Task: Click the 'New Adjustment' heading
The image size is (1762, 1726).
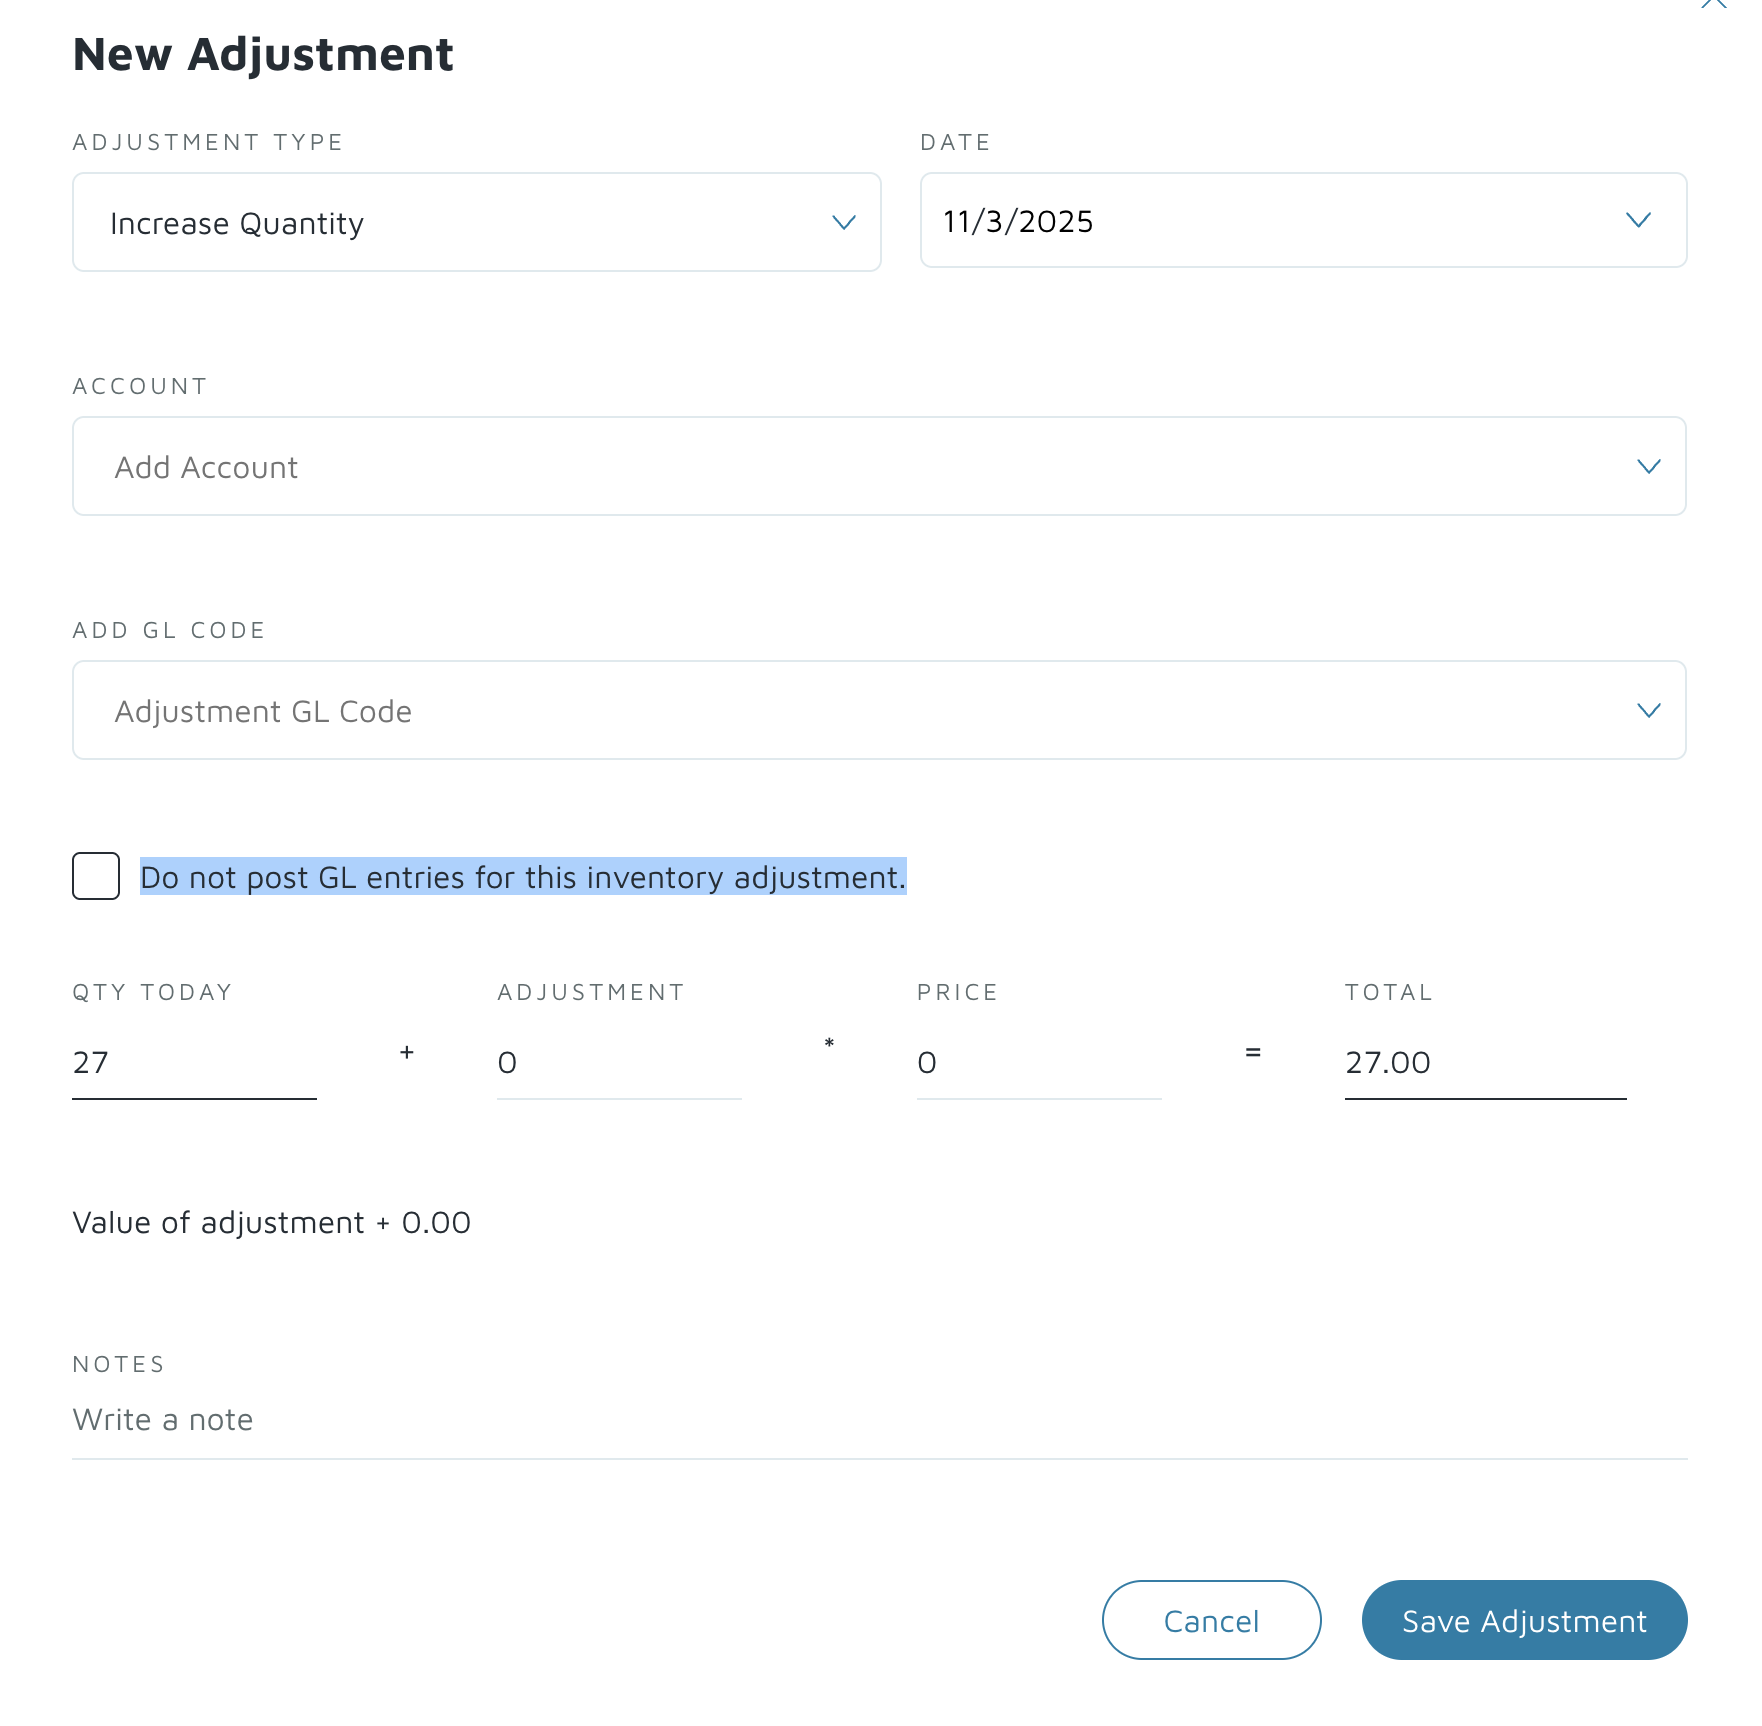Action: (263, 54)
